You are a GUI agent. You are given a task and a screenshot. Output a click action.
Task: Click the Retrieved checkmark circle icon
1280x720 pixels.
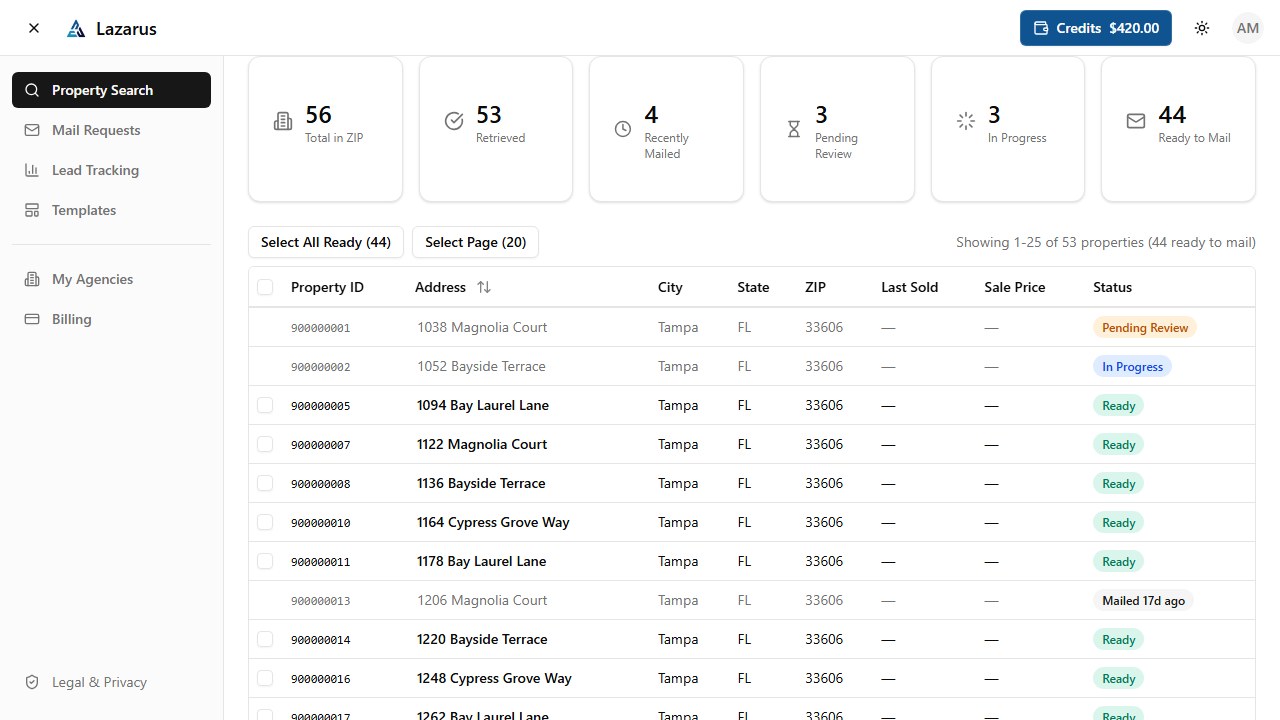coord(454,121)
